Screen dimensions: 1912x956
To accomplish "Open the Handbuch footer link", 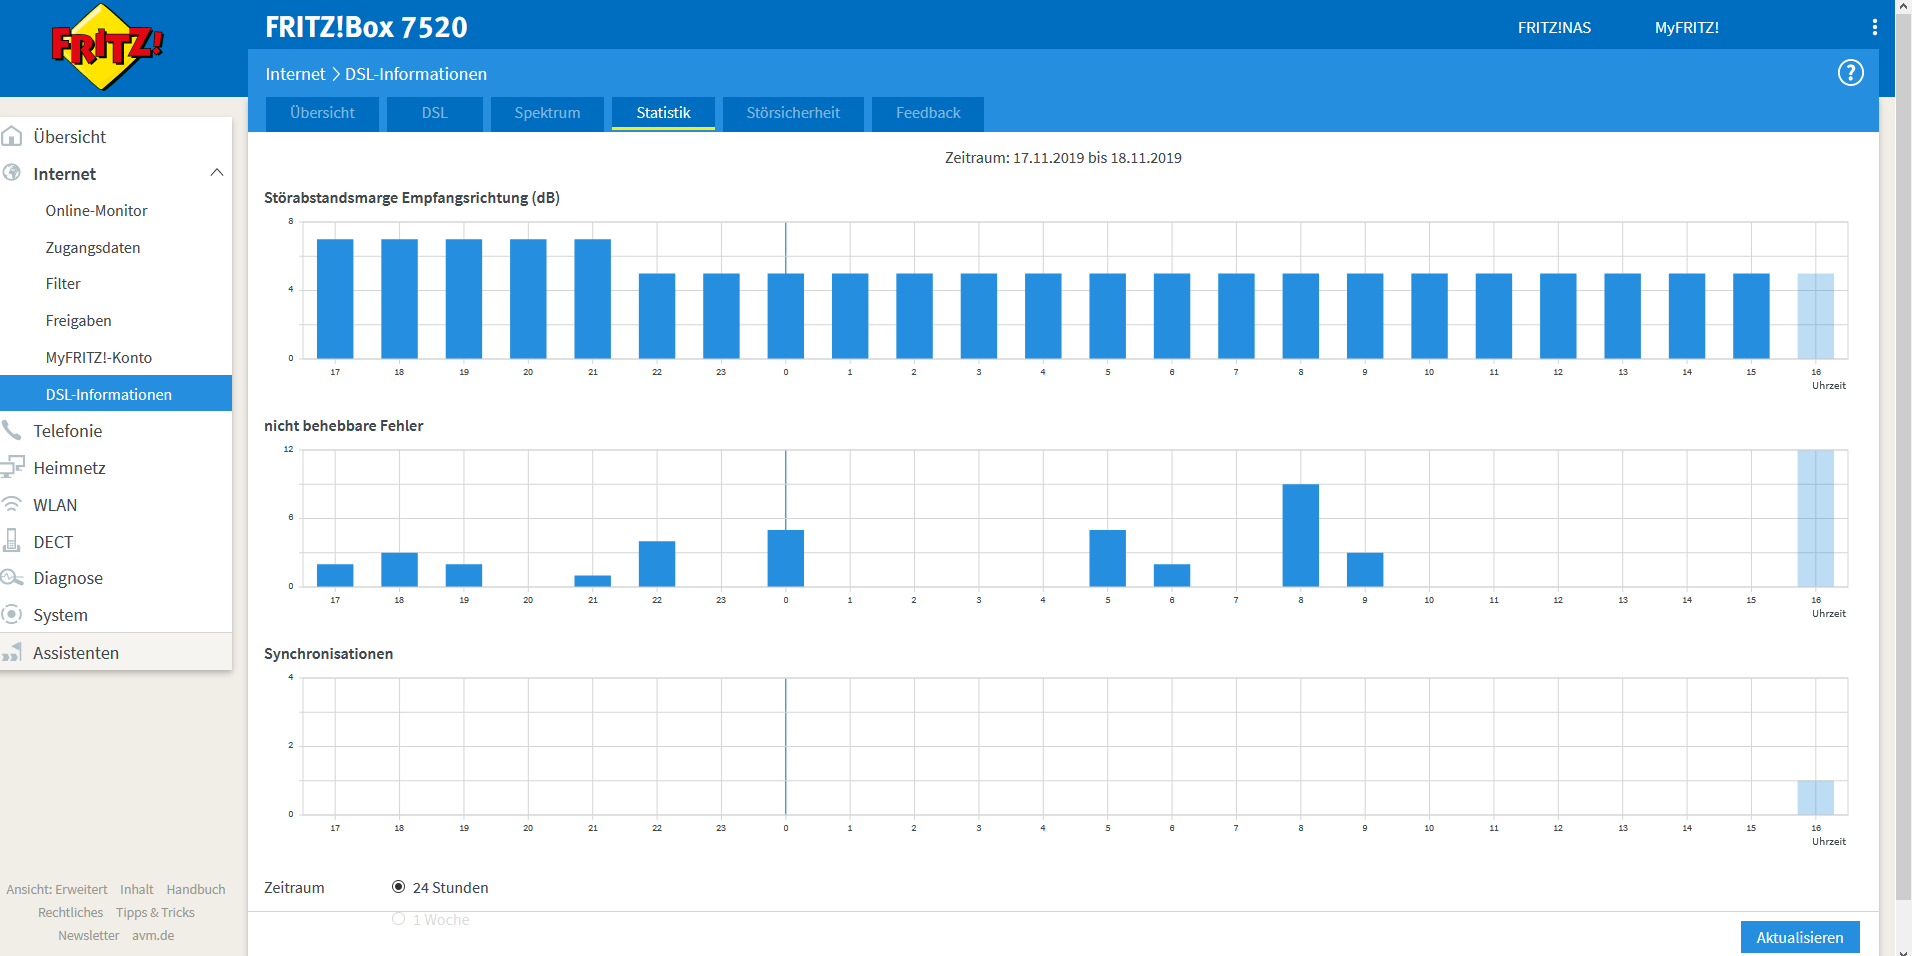I will [x=196, y=889].
